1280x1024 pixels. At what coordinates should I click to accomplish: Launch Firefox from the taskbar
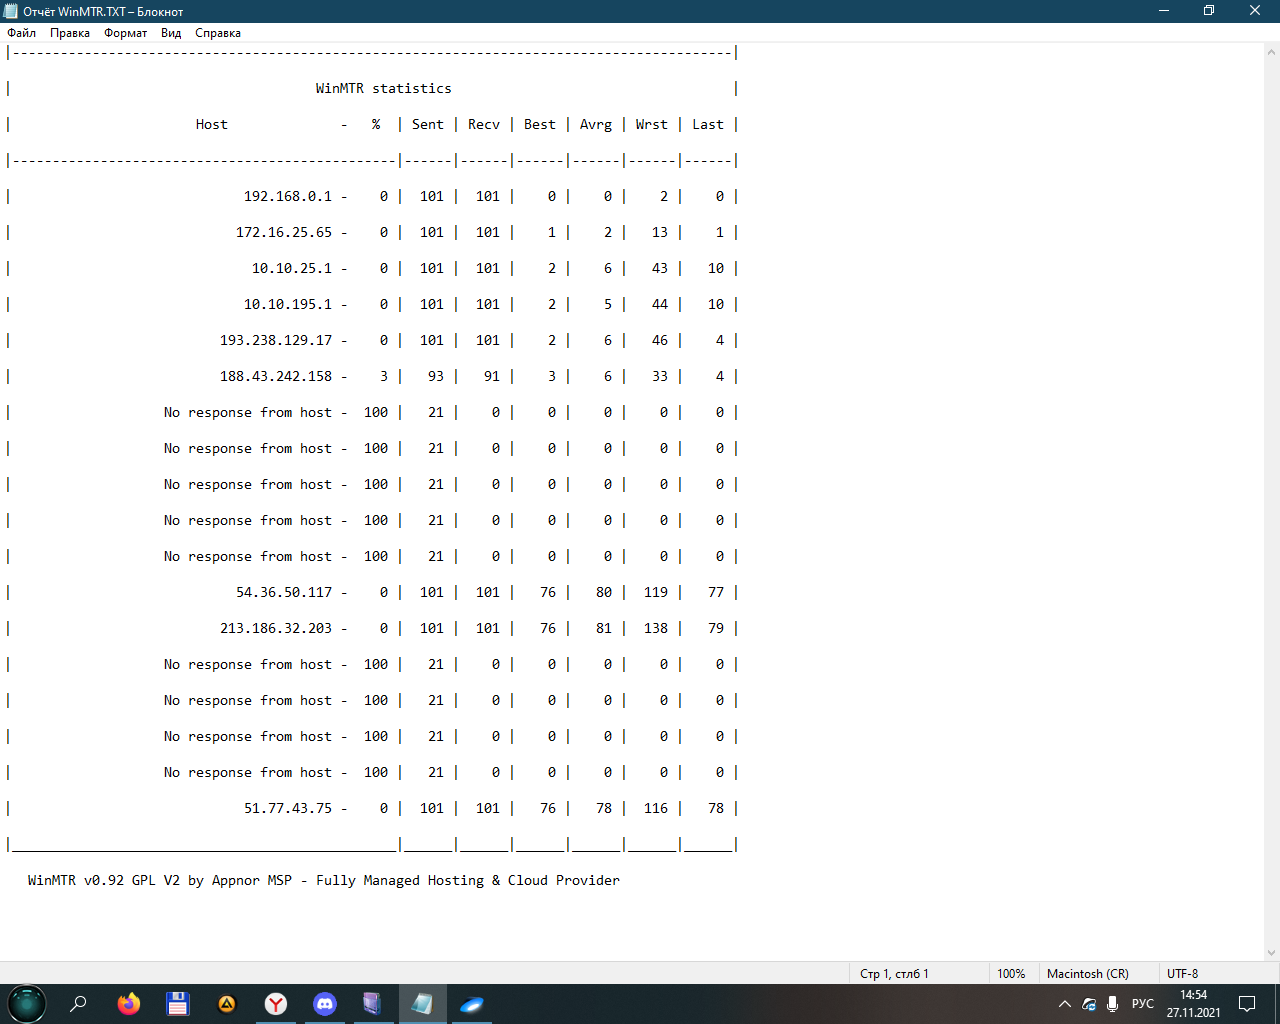click(x=129, y=1004)
